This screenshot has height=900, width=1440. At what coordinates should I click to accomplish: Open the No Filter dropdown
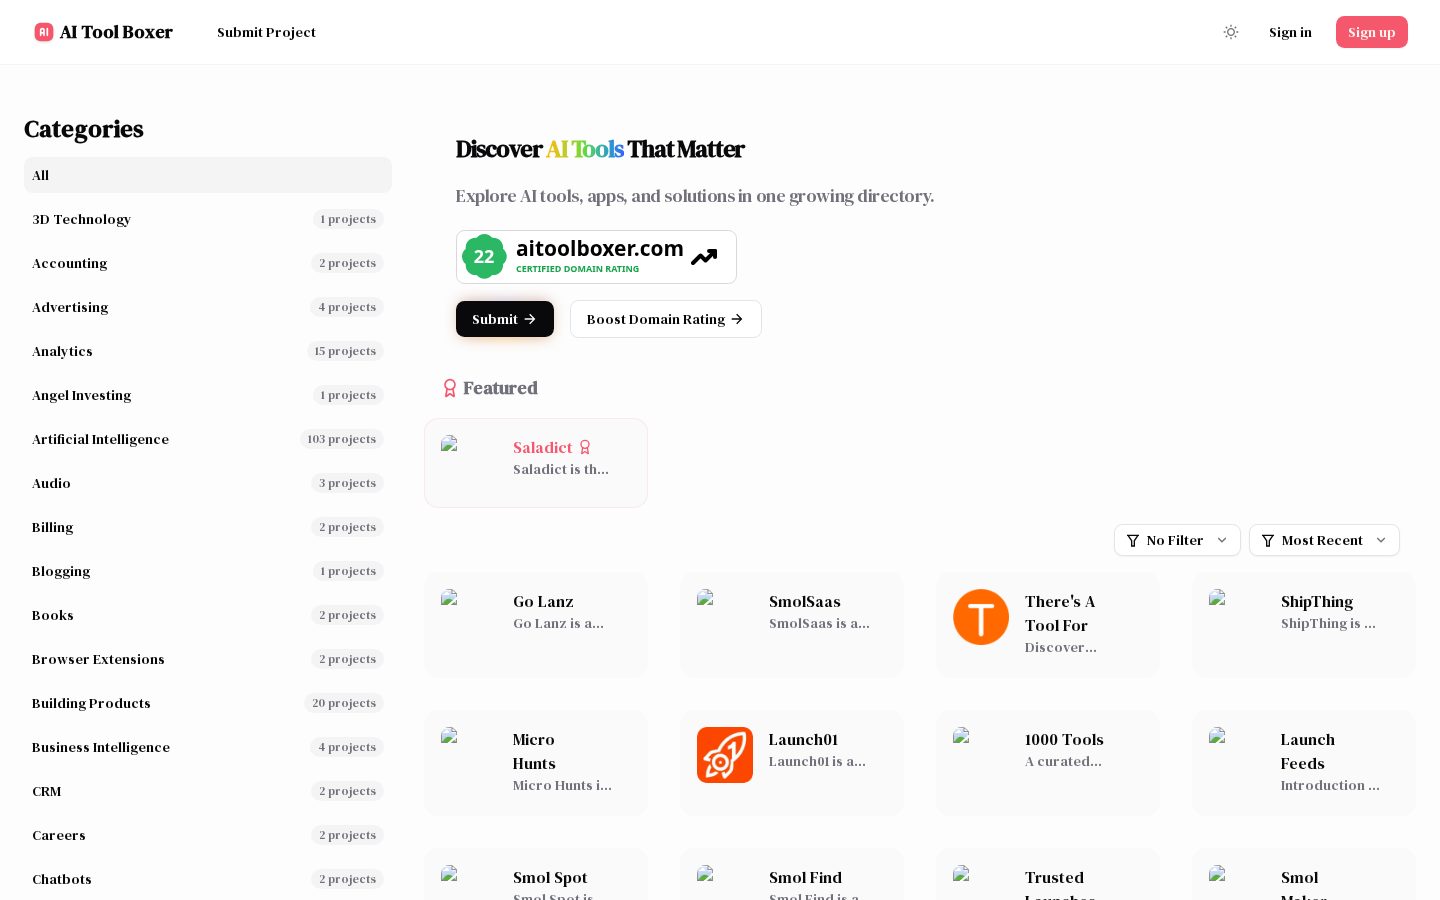[x=1177, y=540]
